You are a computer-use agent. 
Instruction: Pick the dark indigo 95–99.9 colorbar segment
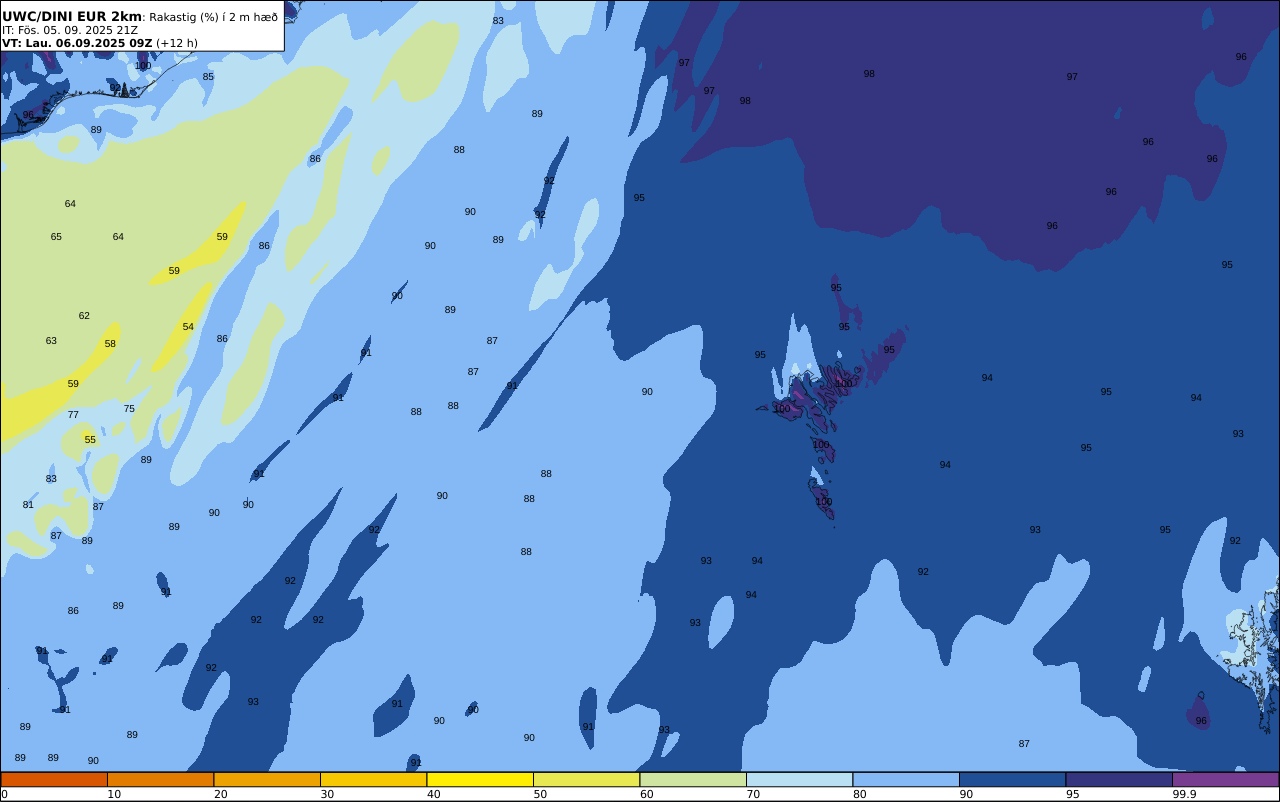1119,779
